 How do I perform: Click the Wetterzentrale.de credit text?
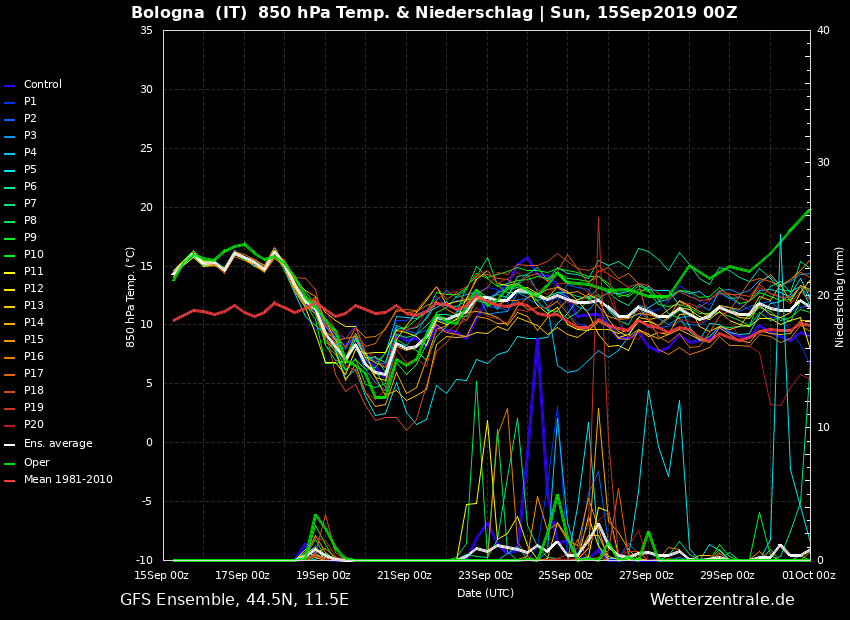pyautogui.click(x=722, y=600)
